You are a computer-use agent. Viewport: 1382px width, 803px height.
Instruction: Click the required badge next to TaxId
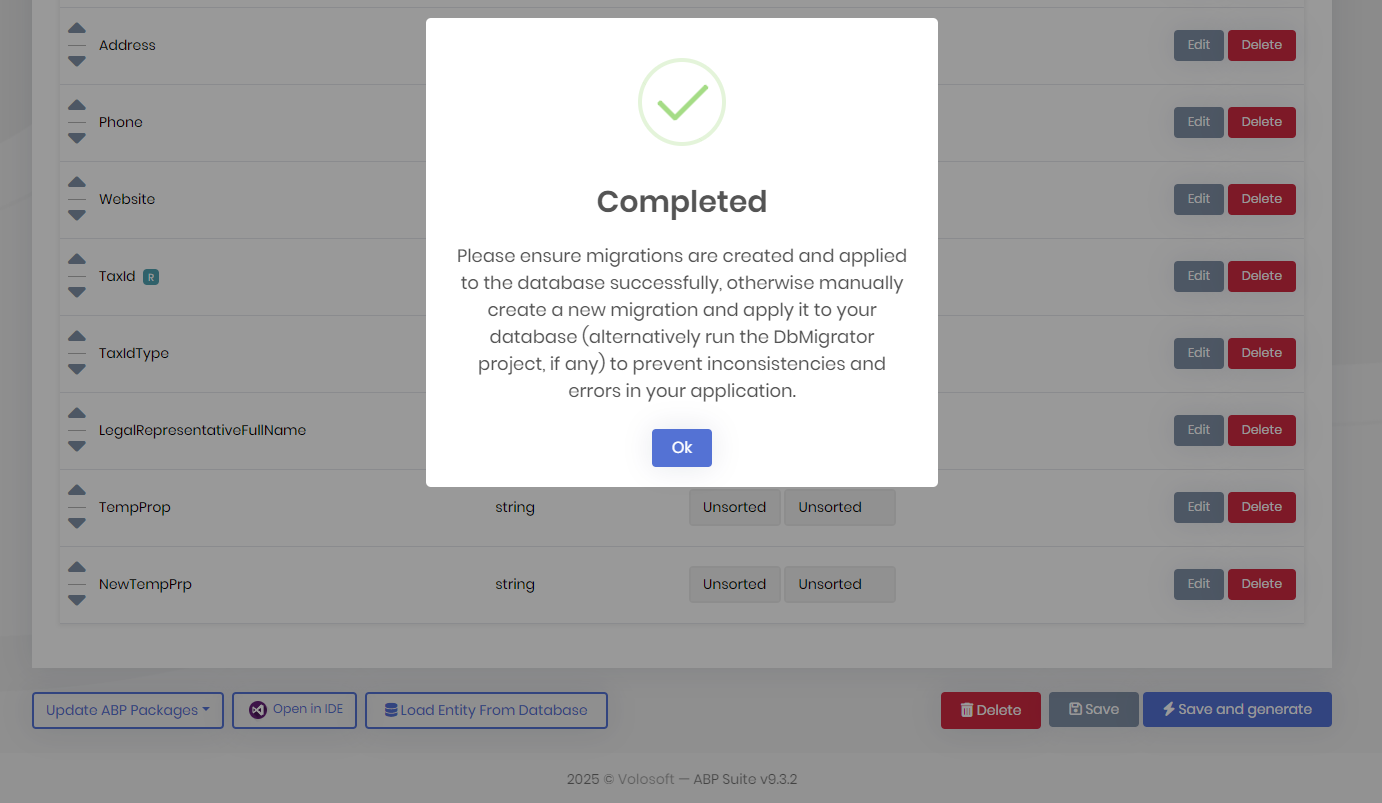tap(151, 277)
